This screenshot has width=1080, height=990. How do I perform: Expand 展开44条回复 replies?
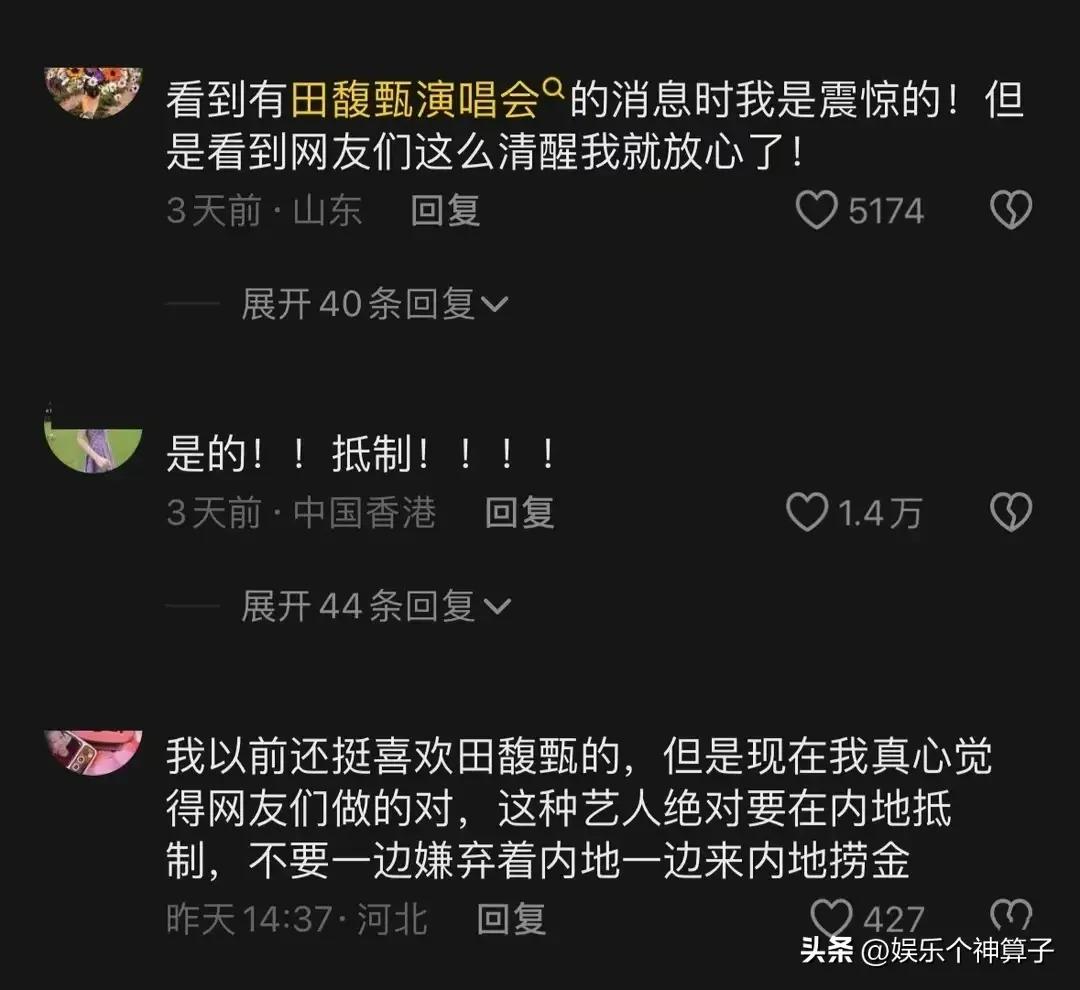point(376,606)
